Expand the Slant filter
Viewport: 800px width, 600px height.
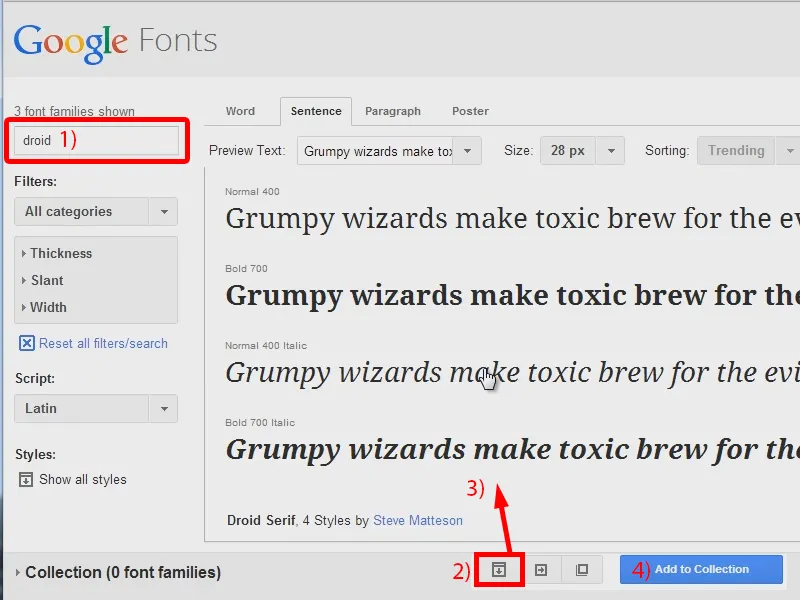click(x=42, y=280)
